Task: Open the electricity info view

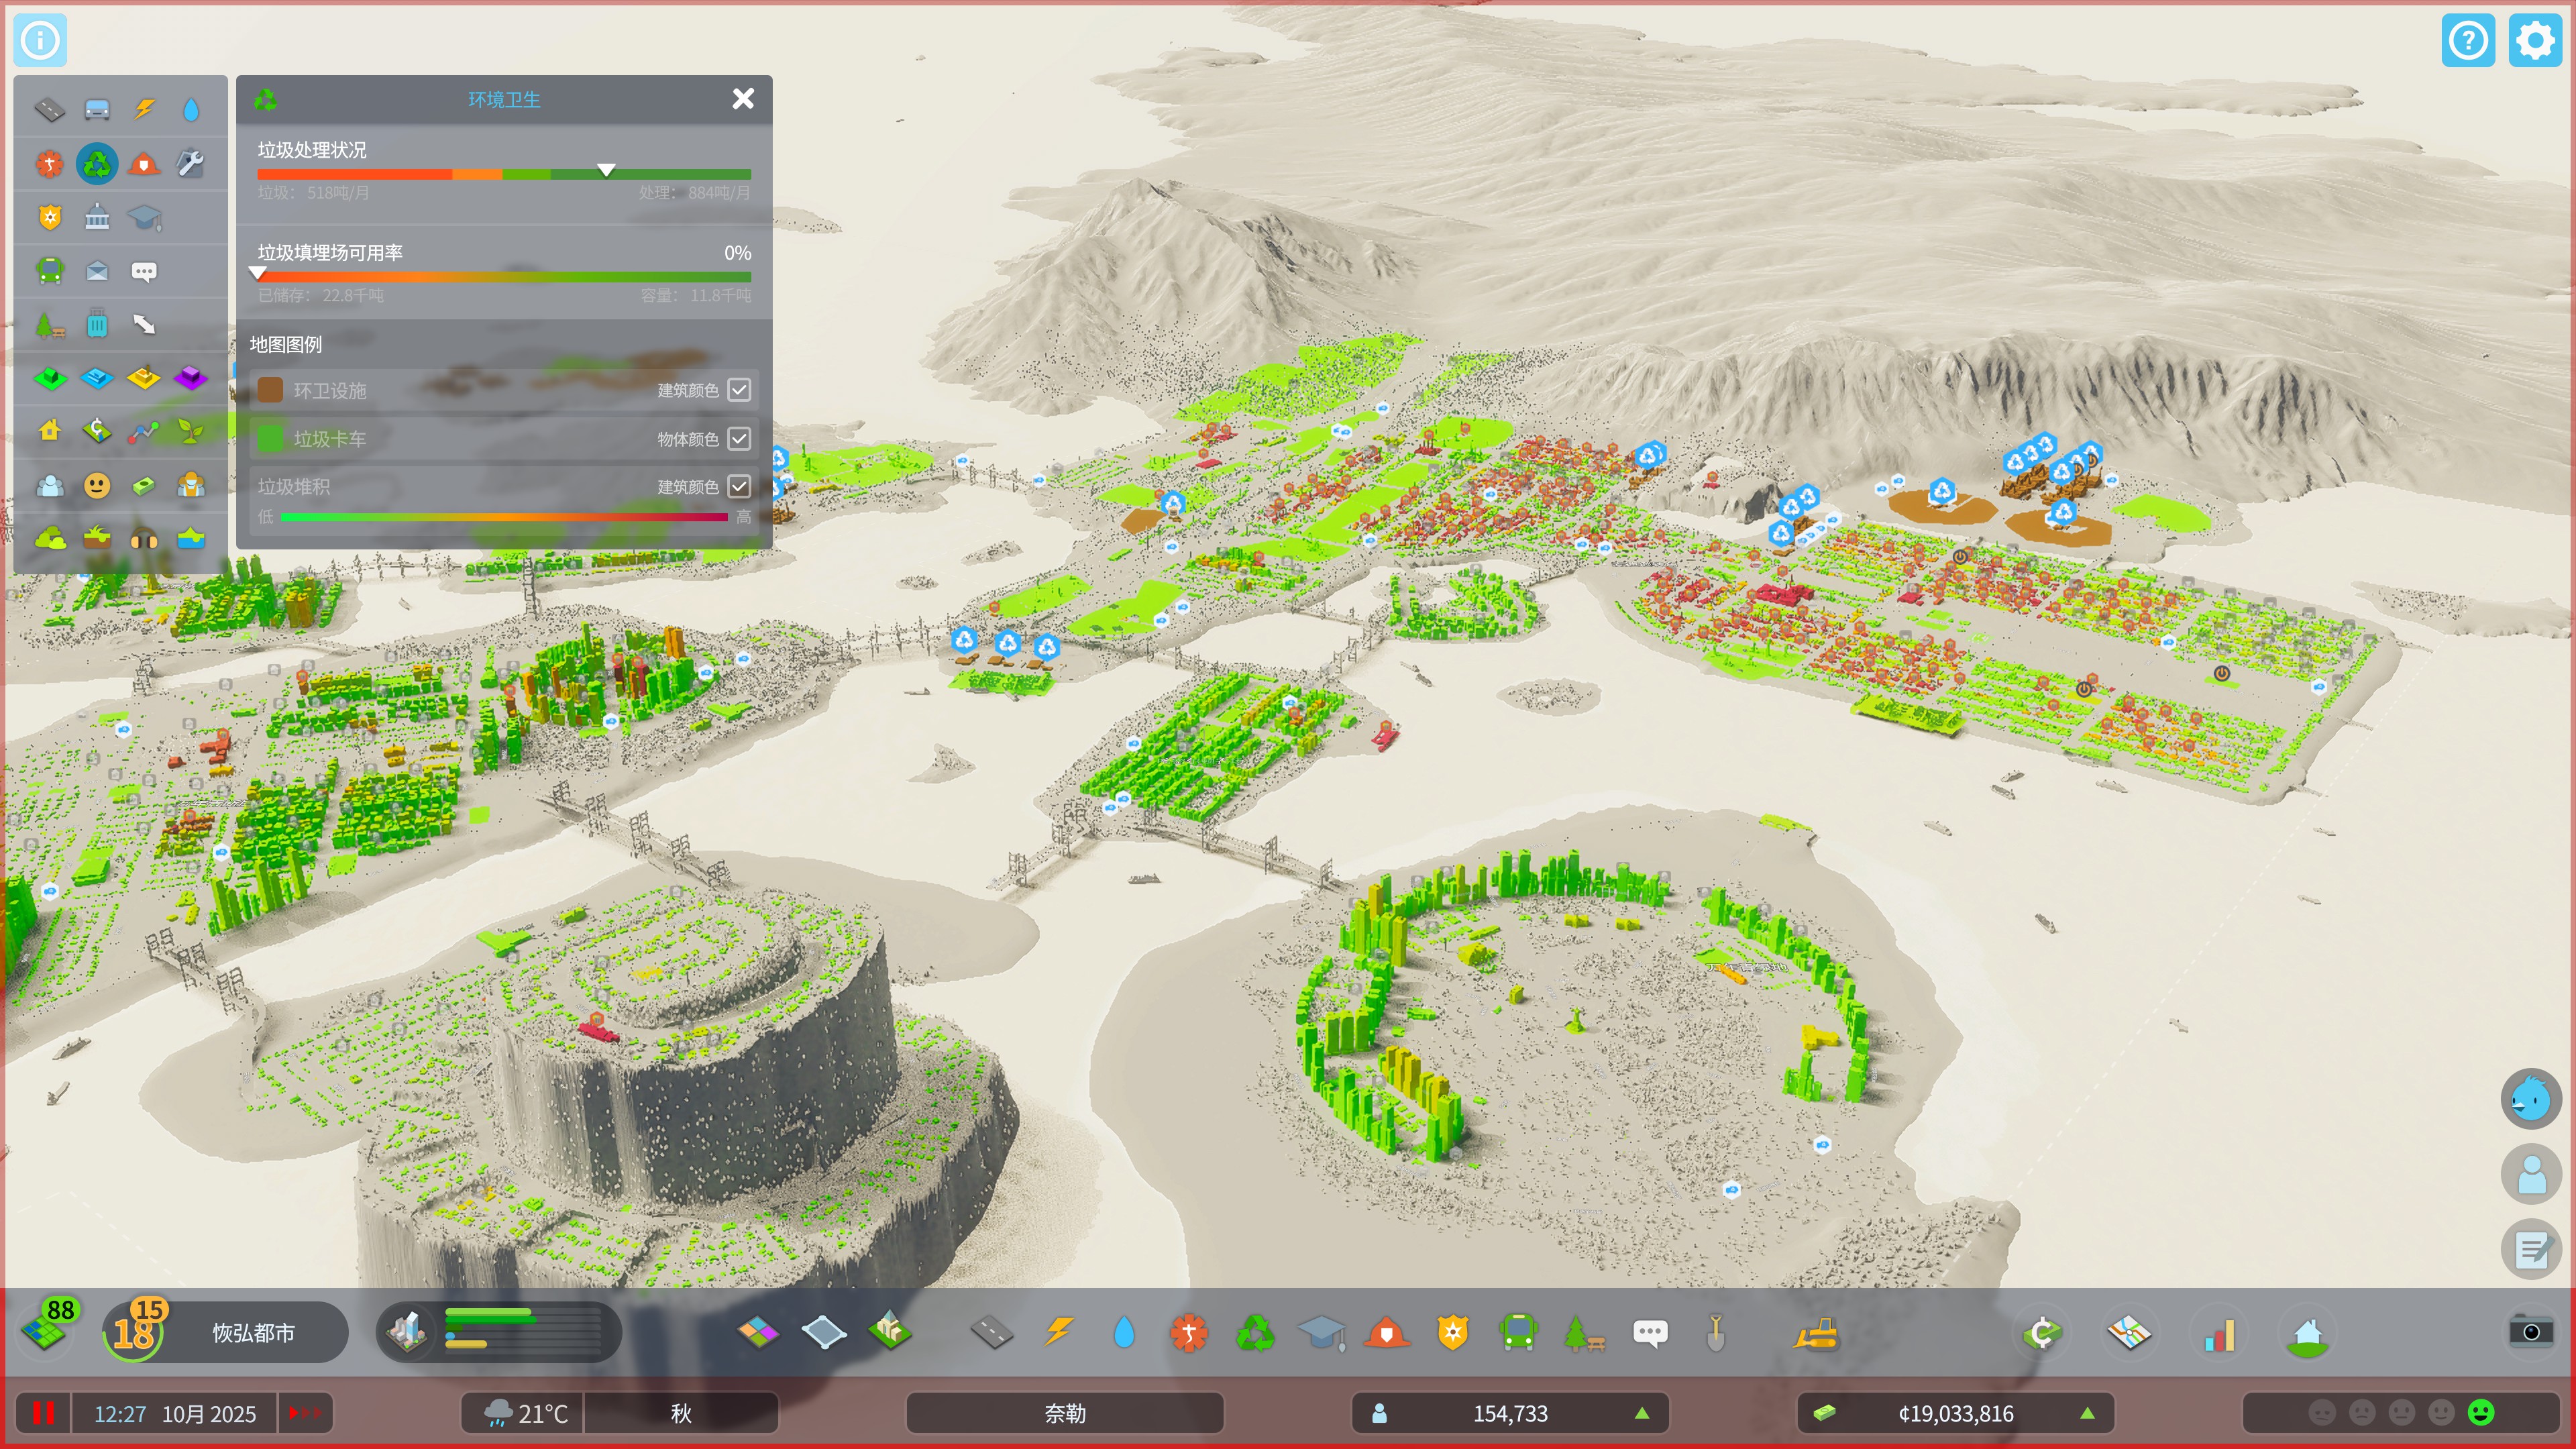Action: point(144,108)
